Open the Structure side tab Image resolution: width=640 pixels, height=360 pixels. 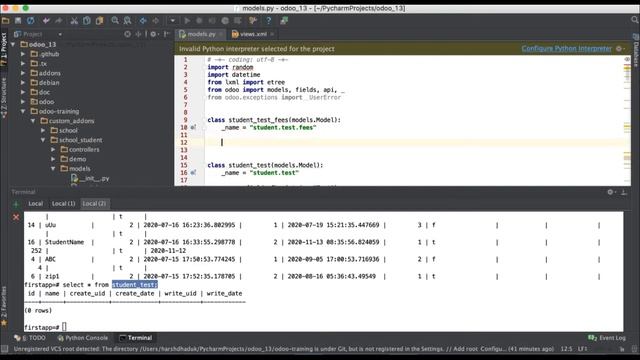[x=4, y=98]
